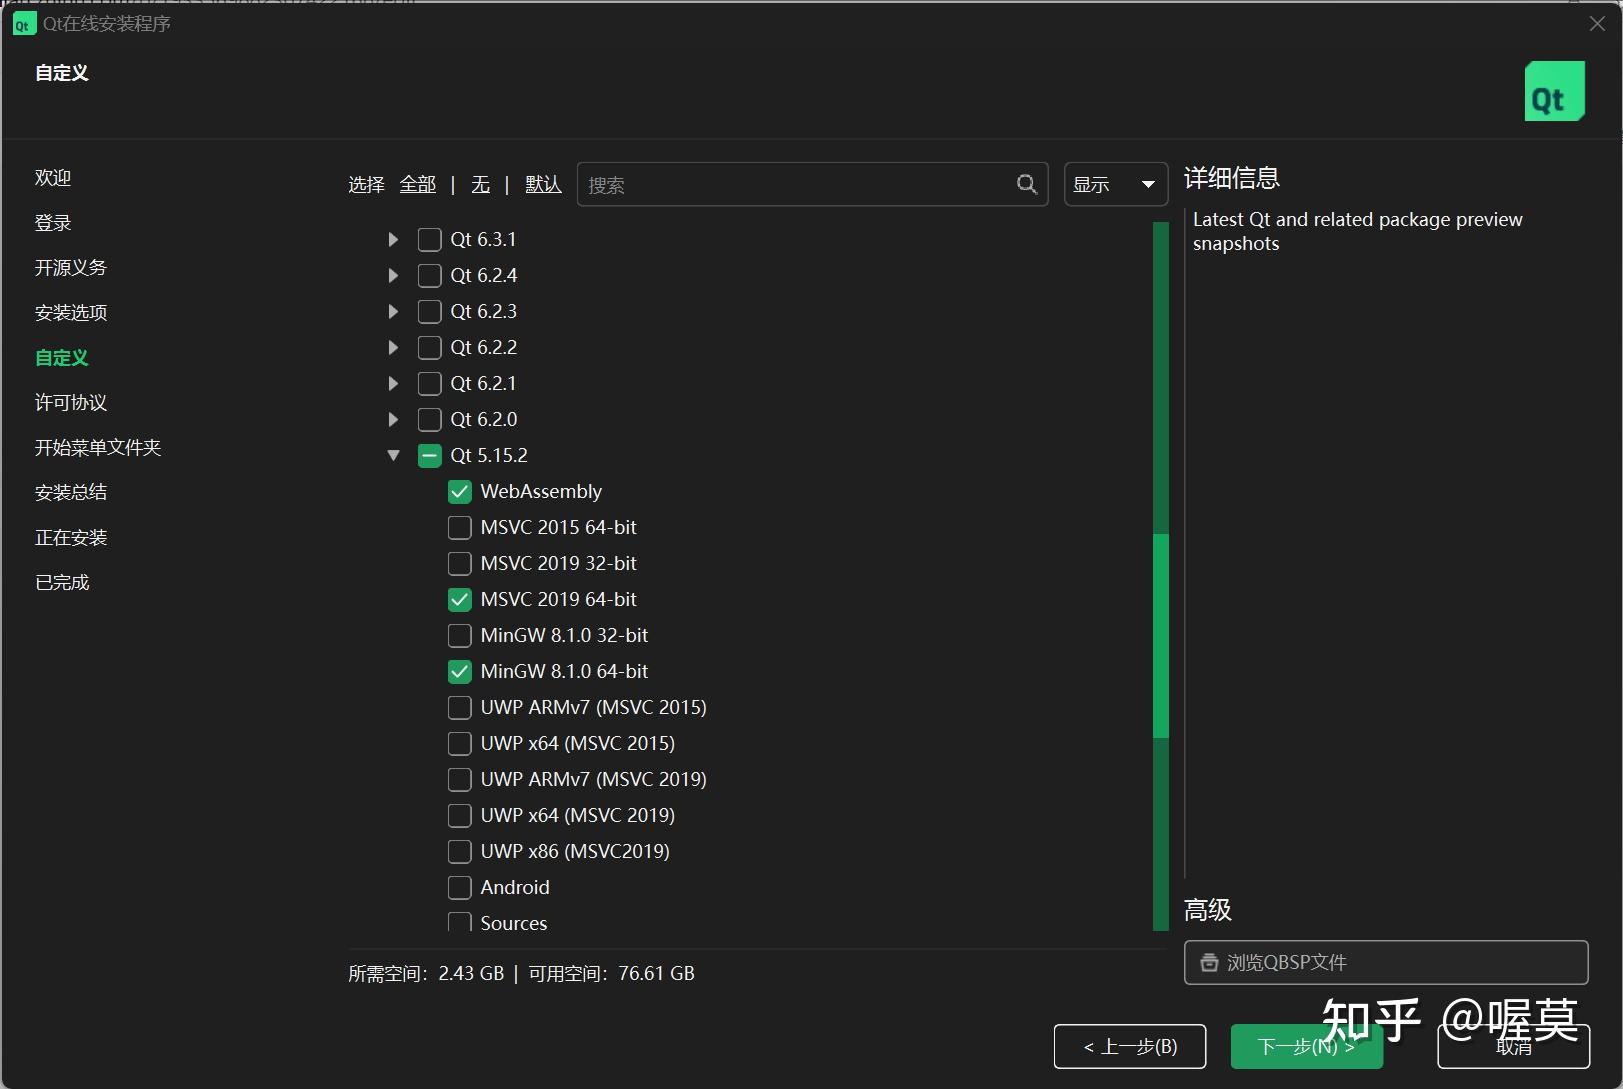Screen dimensions: 1623x1089
Task: Go to 安装选项 in the sidebar
Action: [69, 312]
